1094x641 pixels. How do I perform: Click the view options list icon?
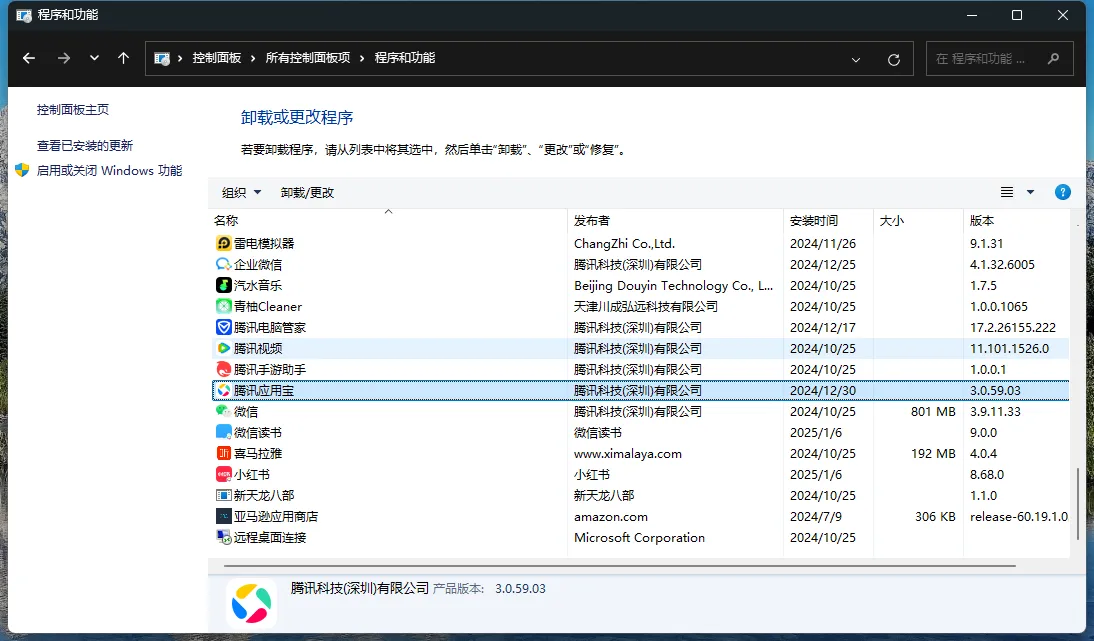click(x=1007, y=193)
